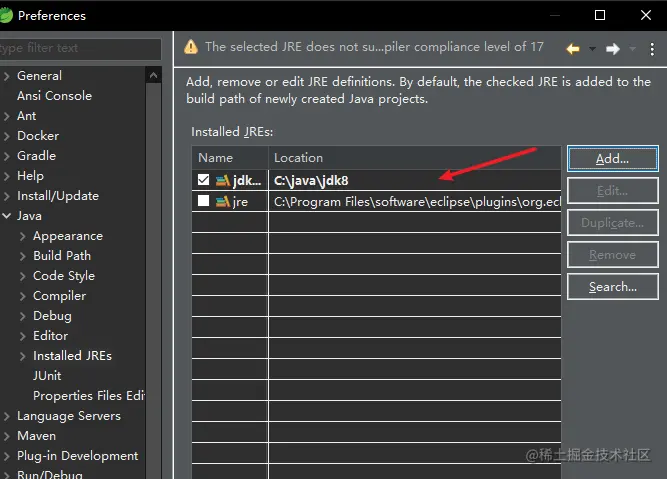Select the JUnit preference page

(47, 376)
